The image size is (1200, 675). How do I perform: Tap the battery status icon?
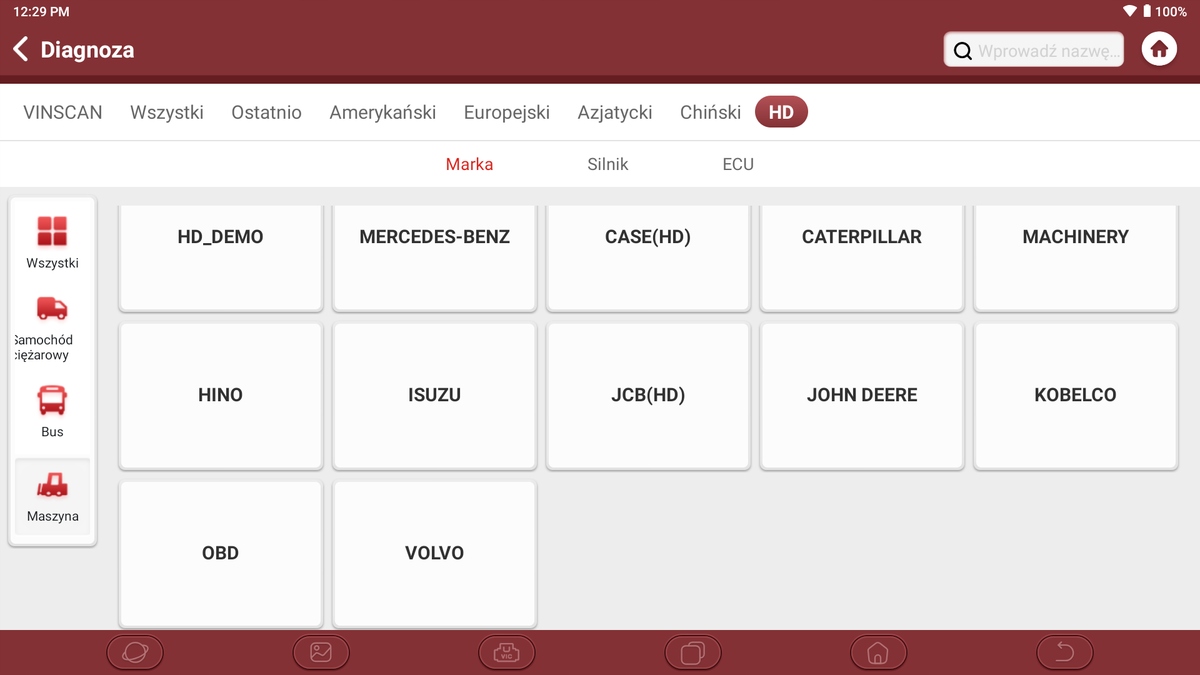click(x=1146, y=11)
